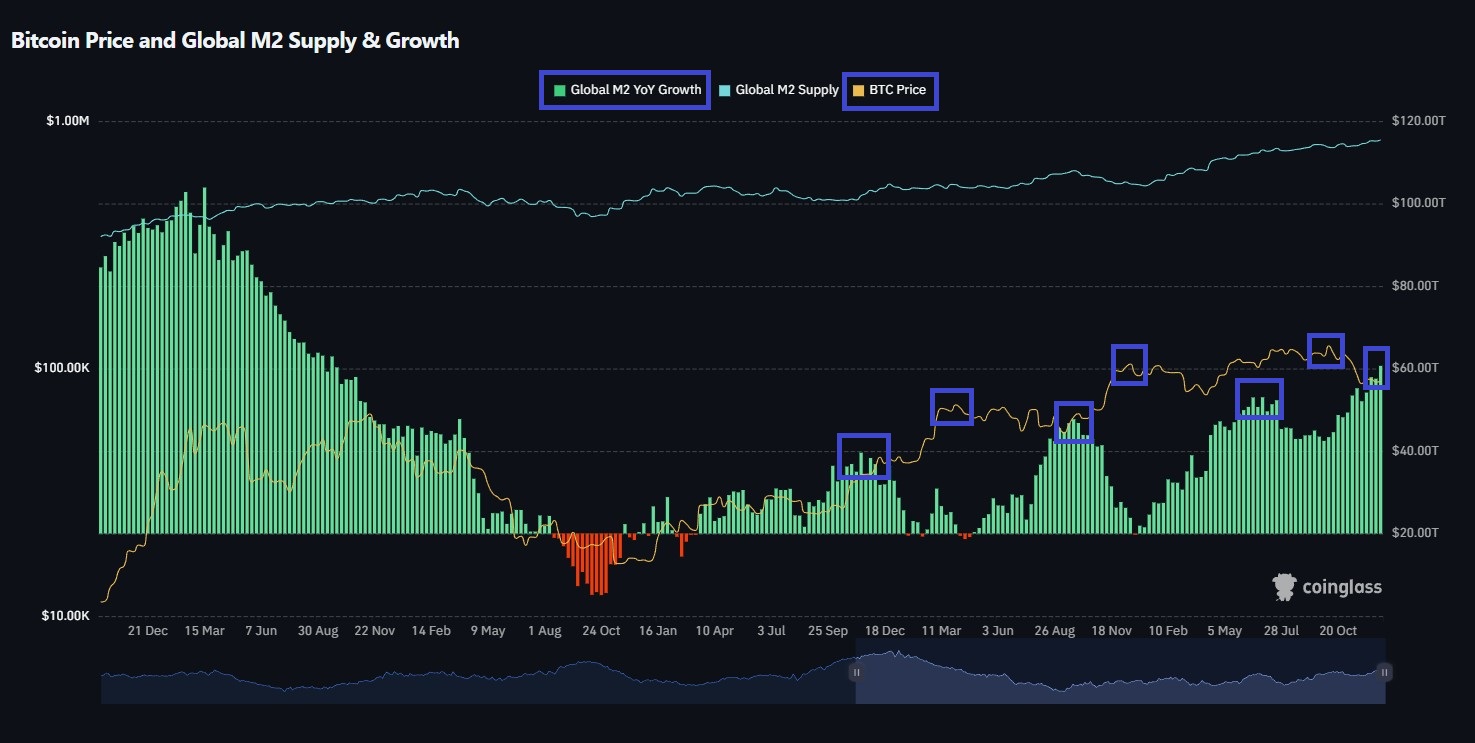Click the cyan Global M2 Supply legend square
The height and width of the screenshot is (743, 1475).
[725, 90]
